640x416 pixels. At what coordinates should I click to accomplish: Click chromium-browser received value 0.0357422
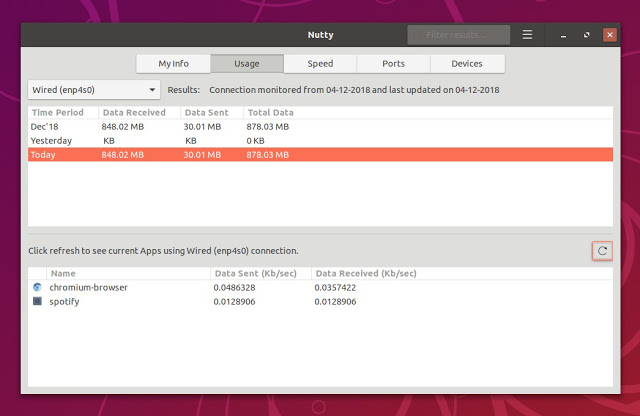[335, 287]
